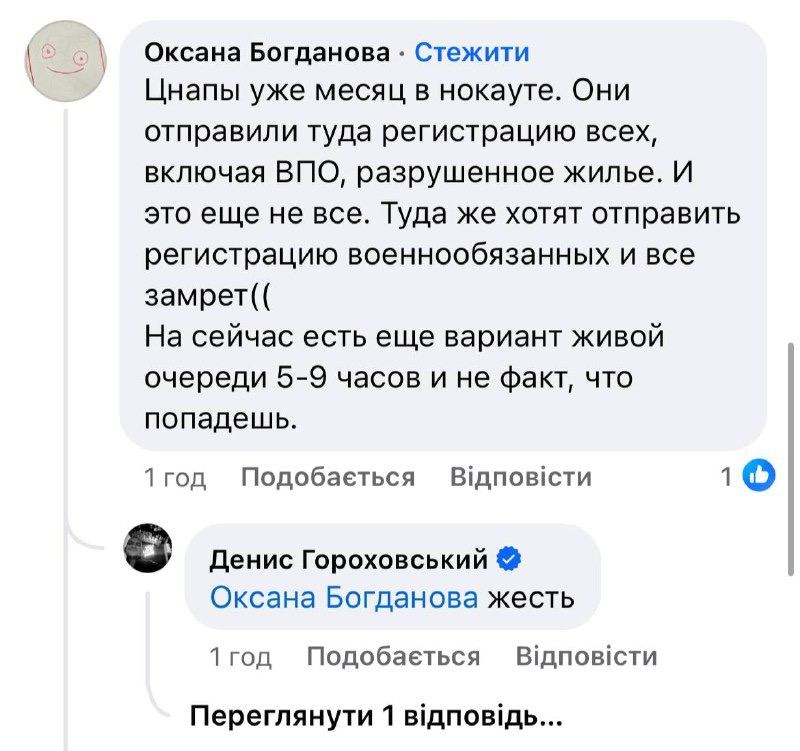Reply to Оксана Богданова's comment via Відповісти
Screen dimensions: 800x751
coord(520,478)
